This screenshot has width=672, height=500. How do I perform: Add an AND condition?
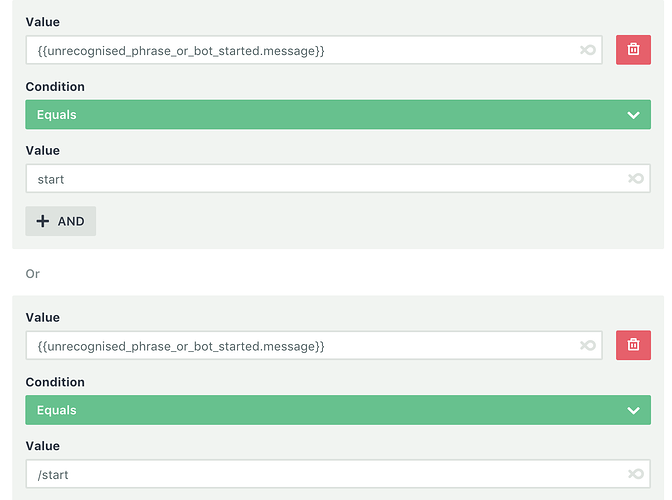[60, 221]
